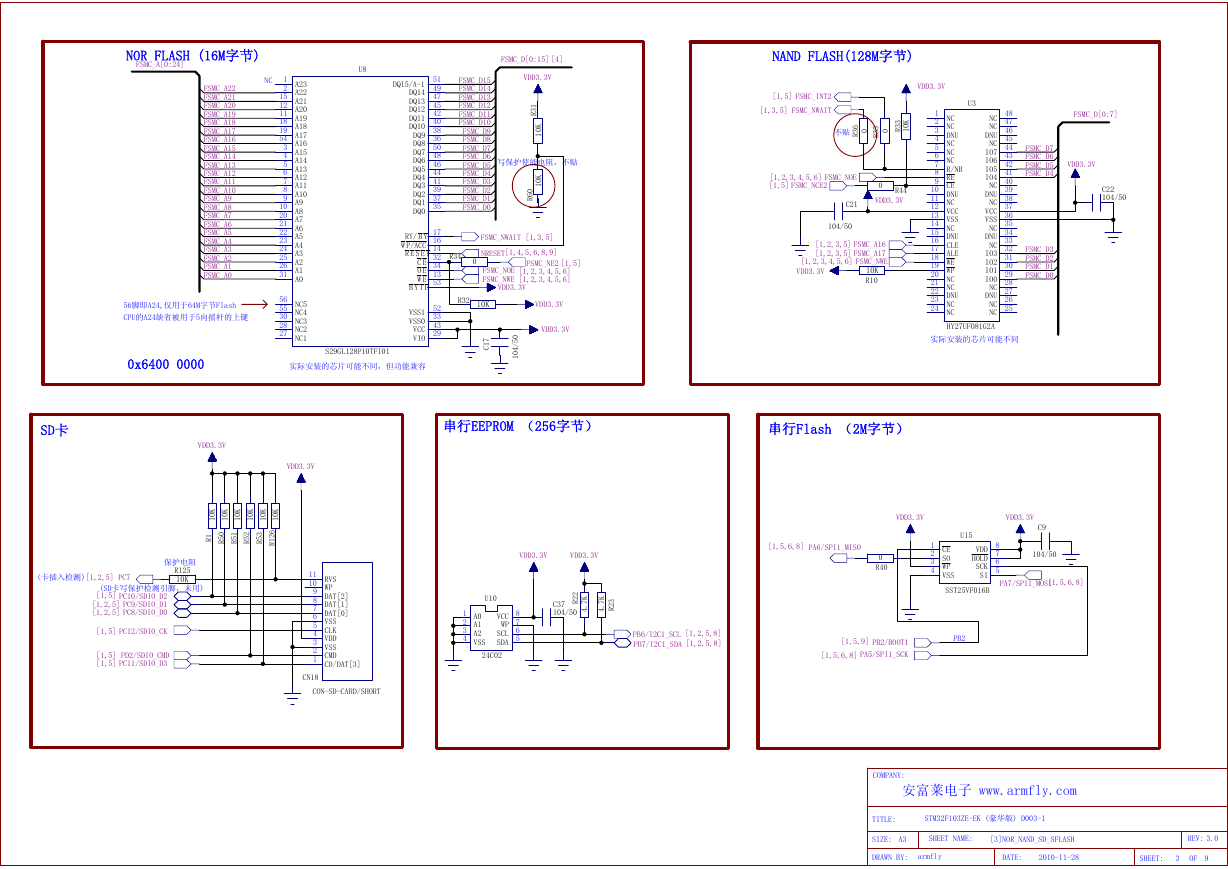Click the R40 zero-ohm resistor symbol
Viewport: 1228px width, 869px height.
point(881,558)
